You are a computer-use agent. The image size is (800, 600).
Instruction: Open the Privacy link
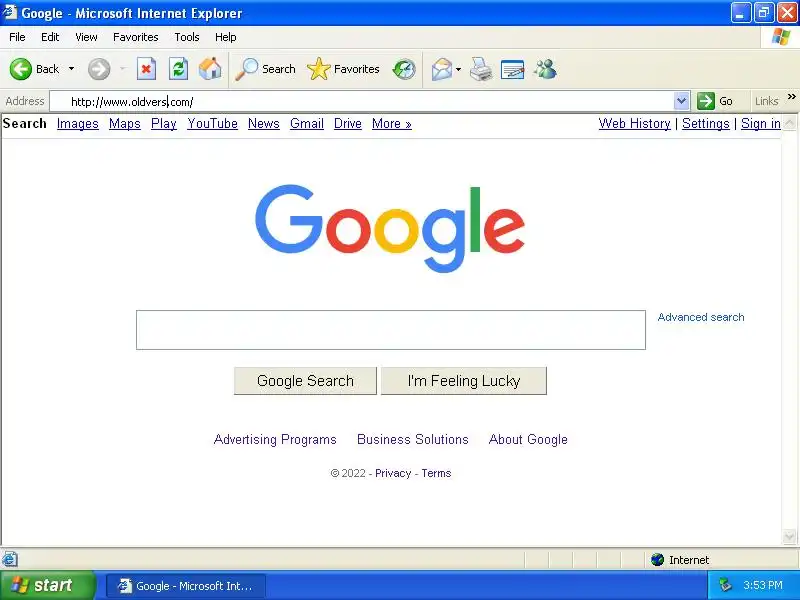tap(393, 473)
